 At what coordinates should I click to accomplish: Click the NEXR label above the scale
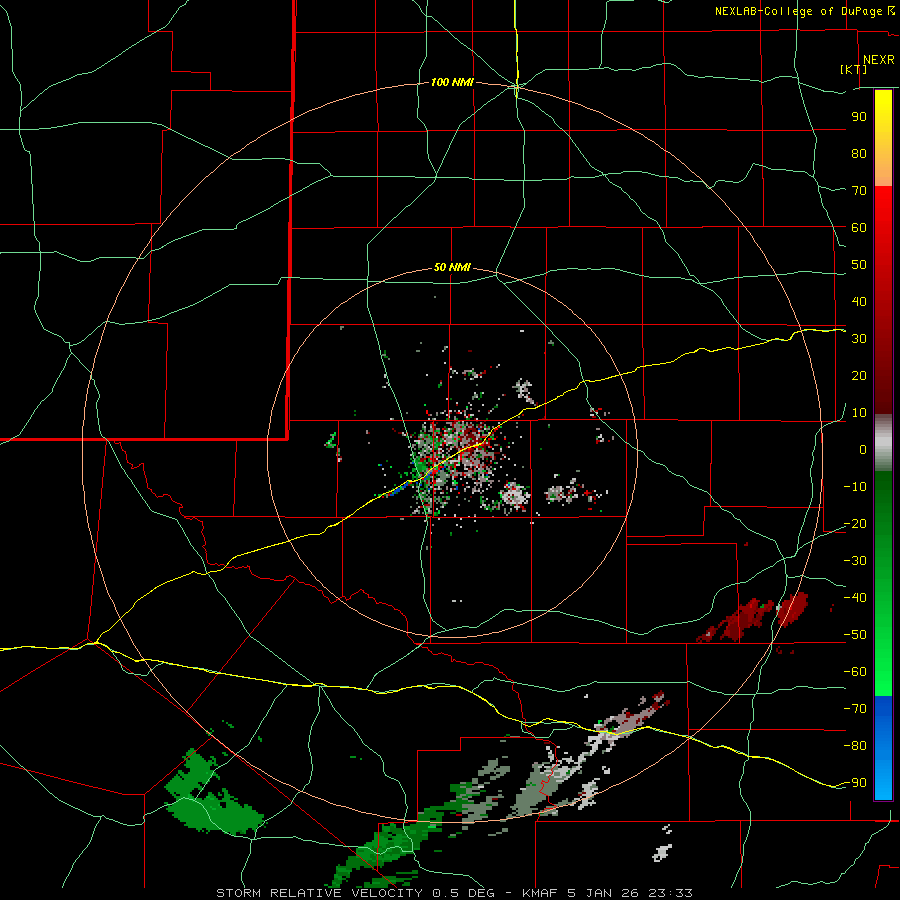pyautogui.click(x=878, y=60)
